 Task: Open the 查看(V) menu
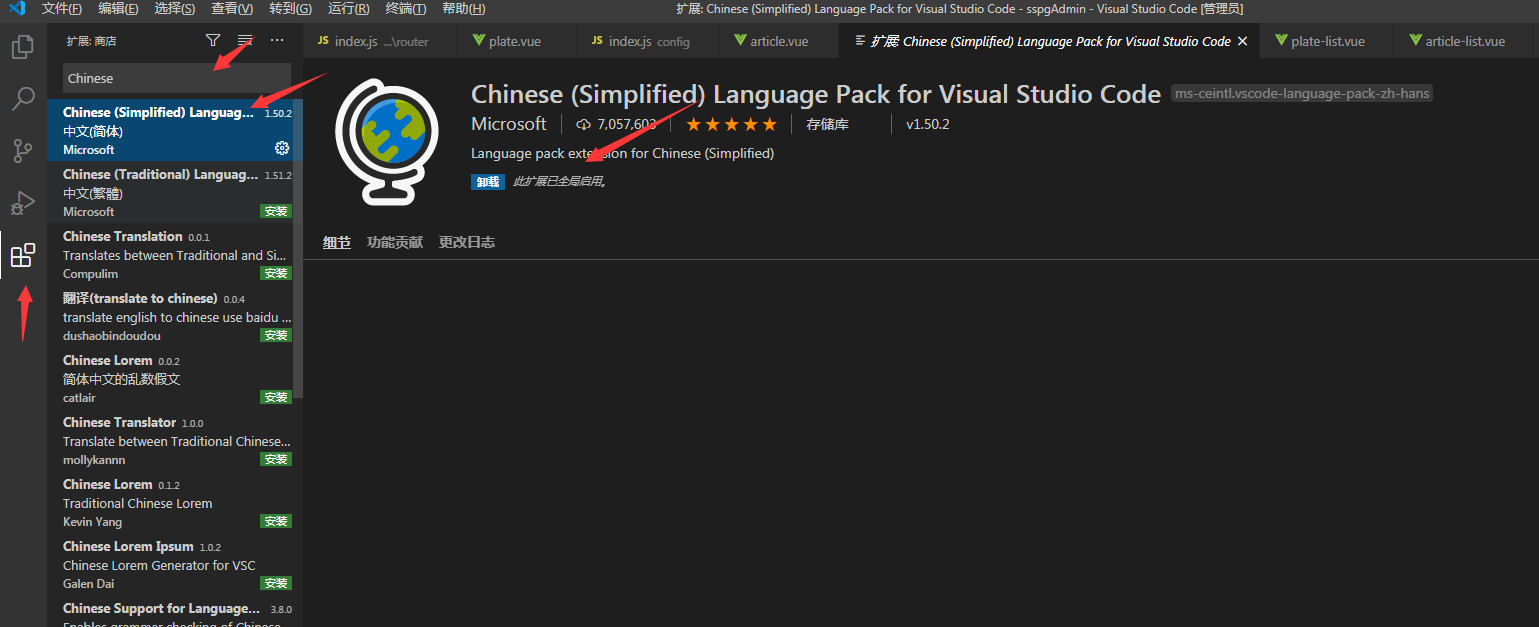click(233, 9)
